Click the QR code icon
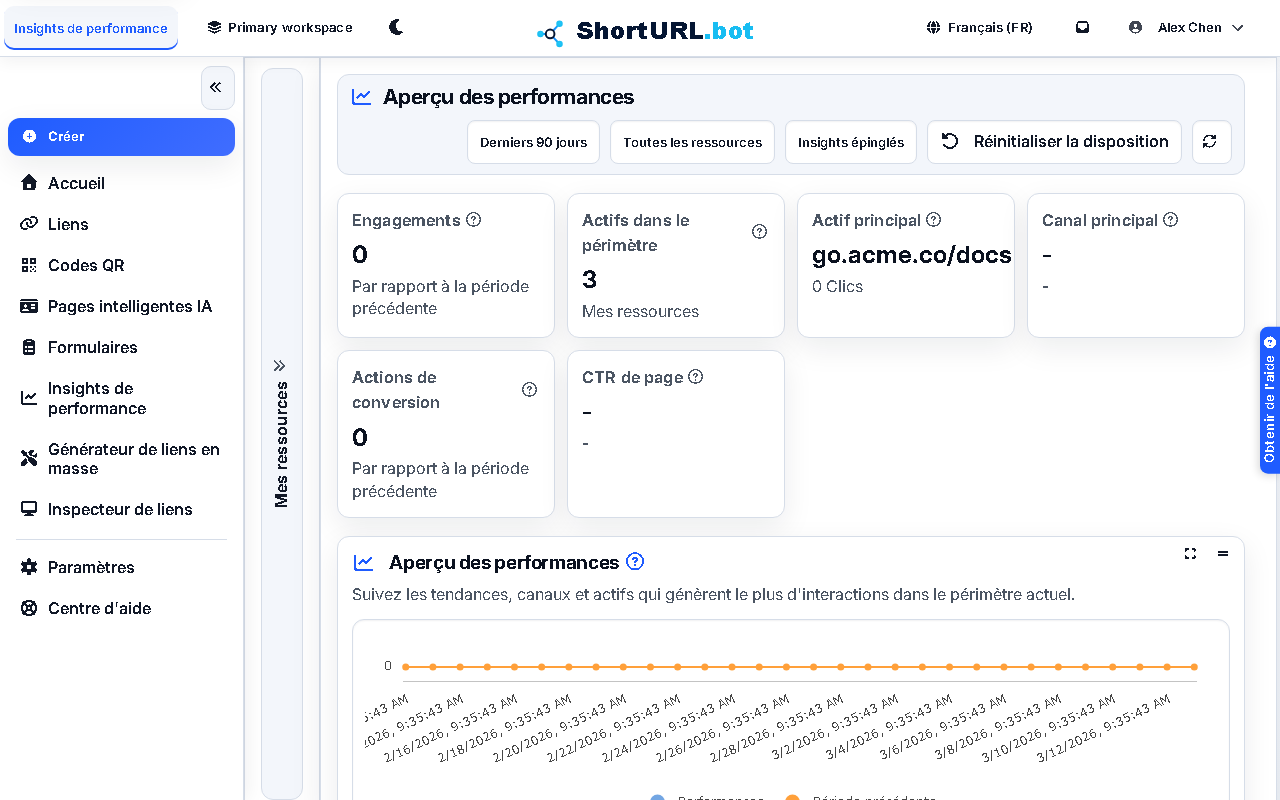 pyautogui.click(x=29, y=265)
